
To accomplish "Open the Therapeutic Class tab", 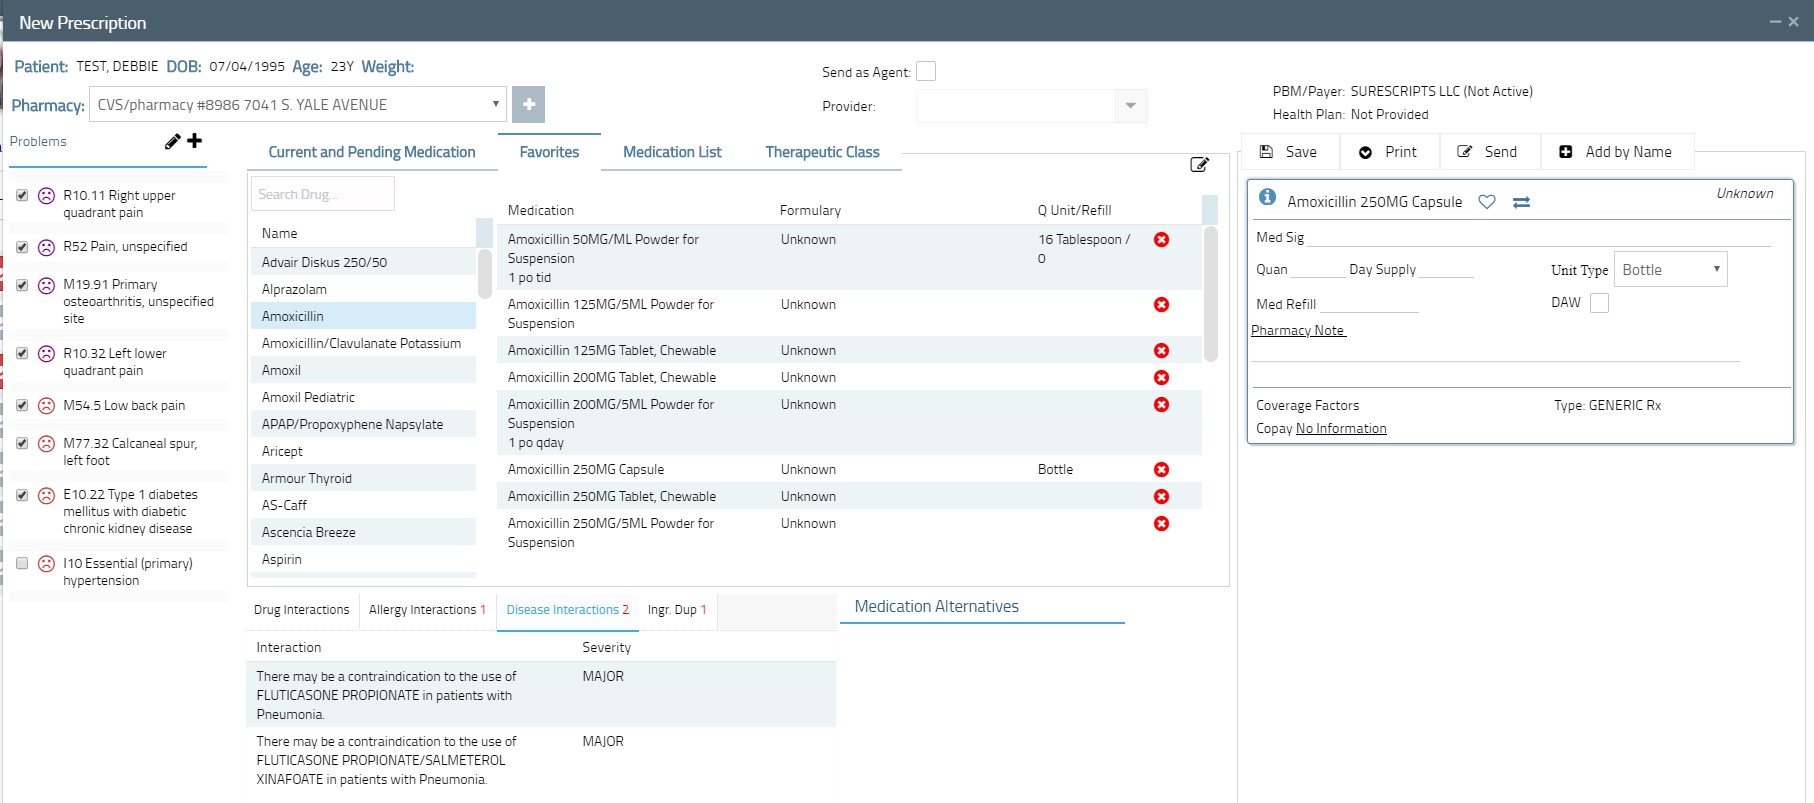I will [822, 152].
